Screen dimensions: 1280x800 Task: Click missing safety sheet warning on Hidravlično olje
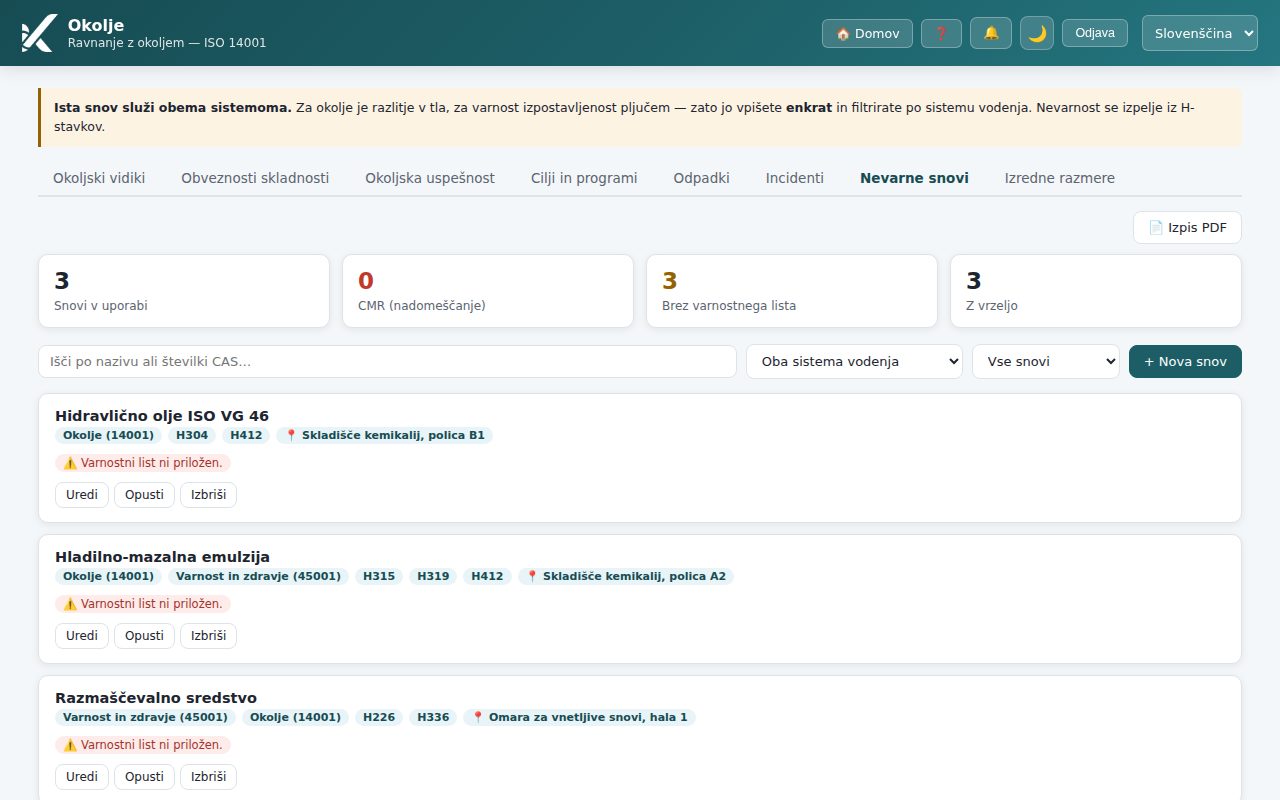point(143,463)
